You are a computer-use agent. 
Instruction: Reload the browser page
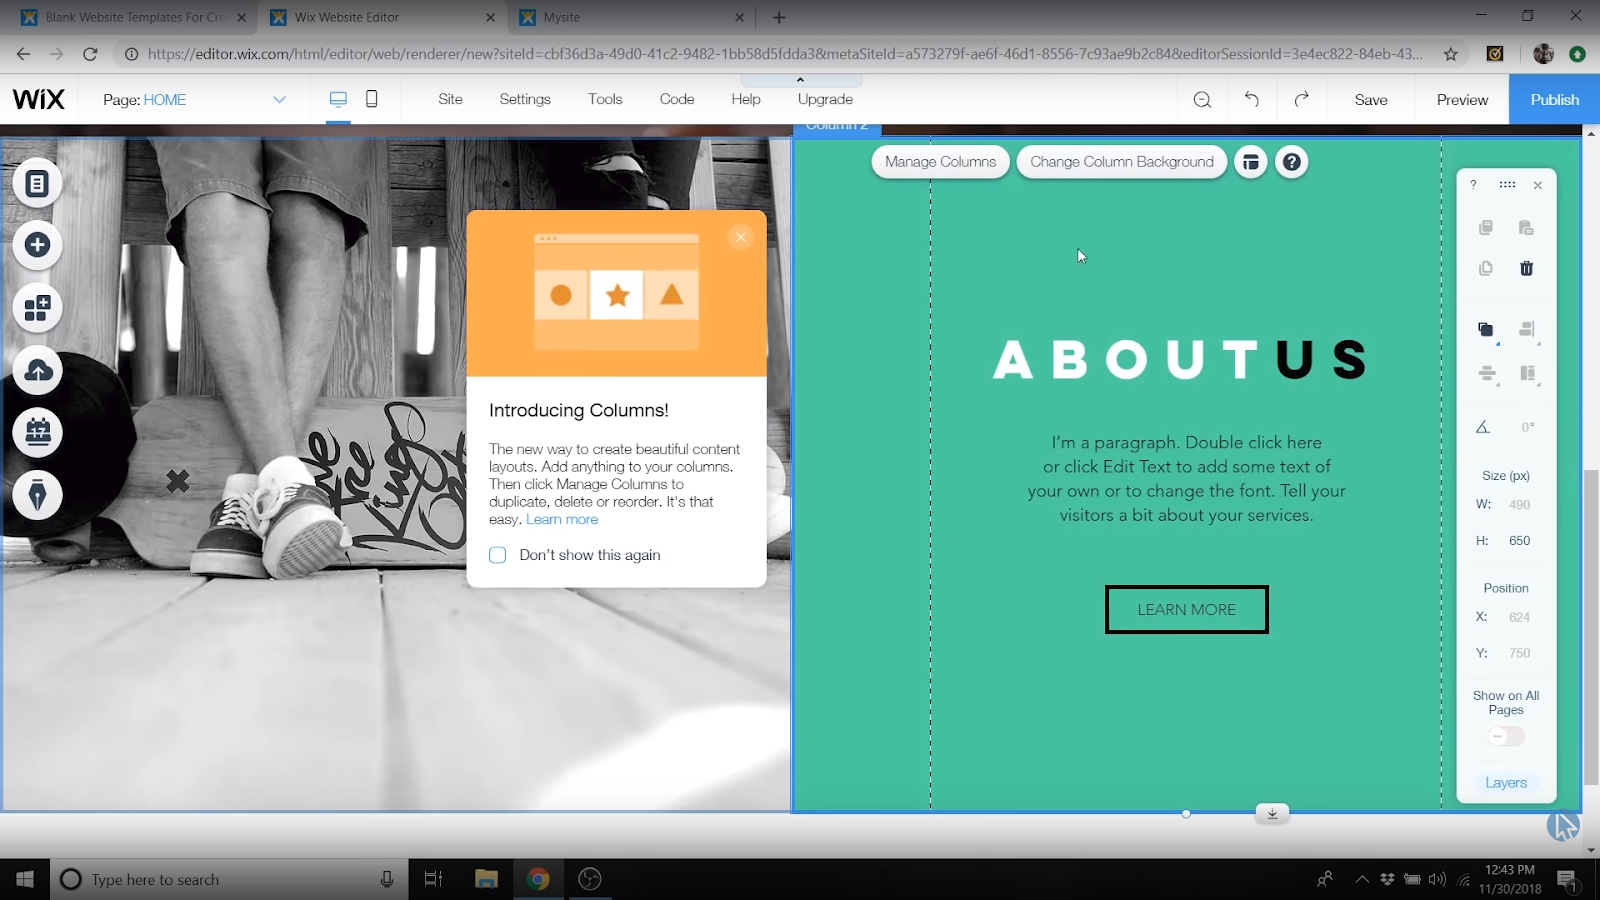[90, 54]
